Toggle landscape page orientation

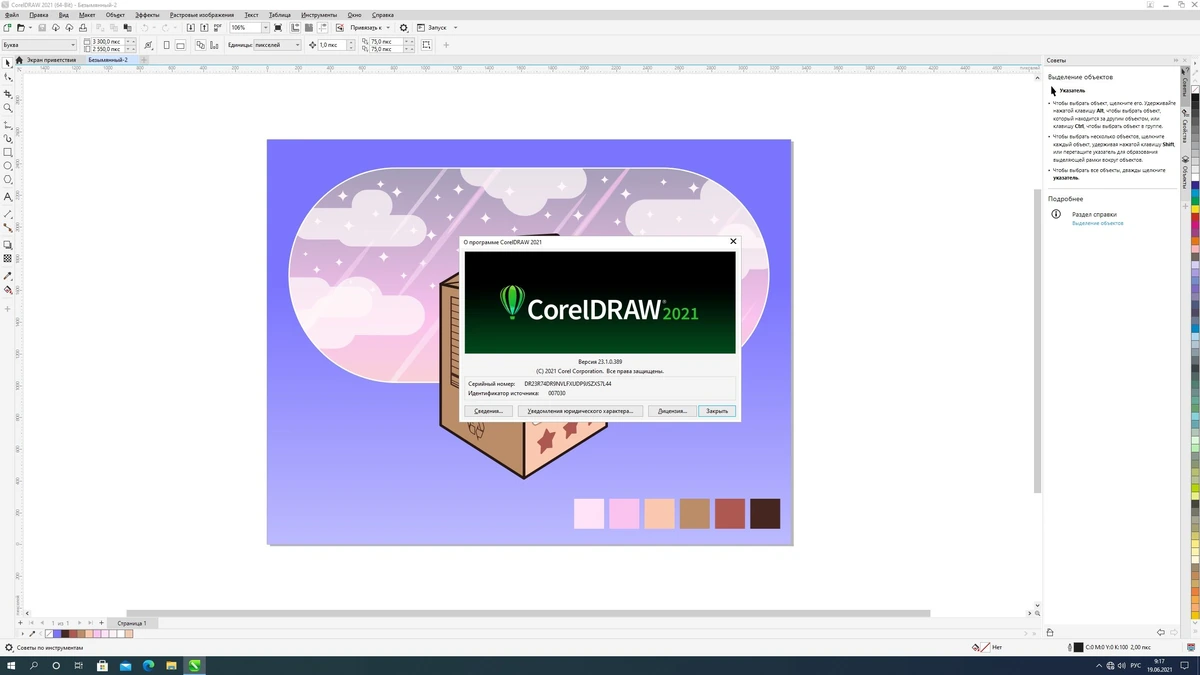click(x=180, y=45)
